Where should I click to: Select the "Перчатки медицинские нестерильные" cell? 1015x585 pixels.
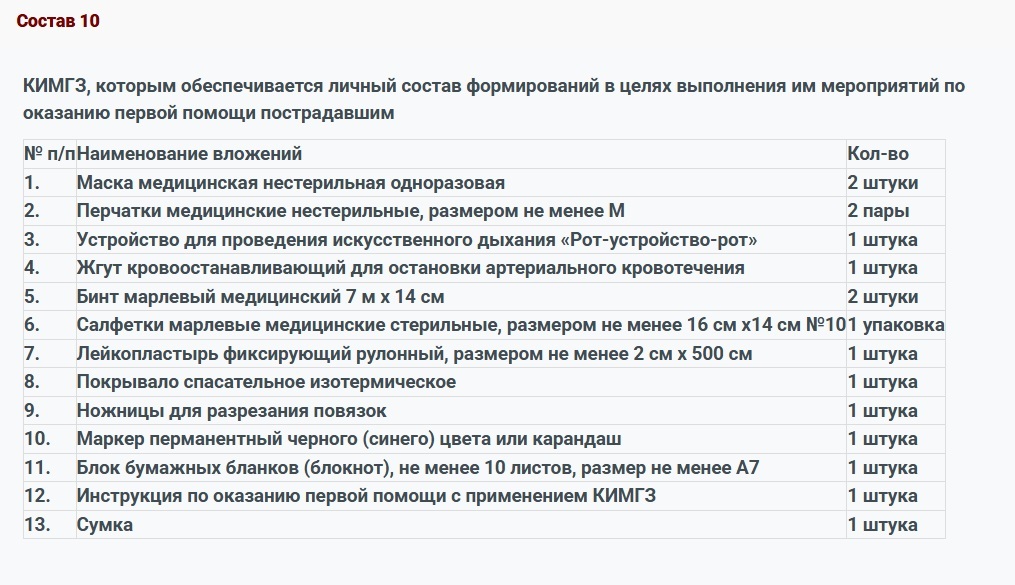click(x=350, y=211)
